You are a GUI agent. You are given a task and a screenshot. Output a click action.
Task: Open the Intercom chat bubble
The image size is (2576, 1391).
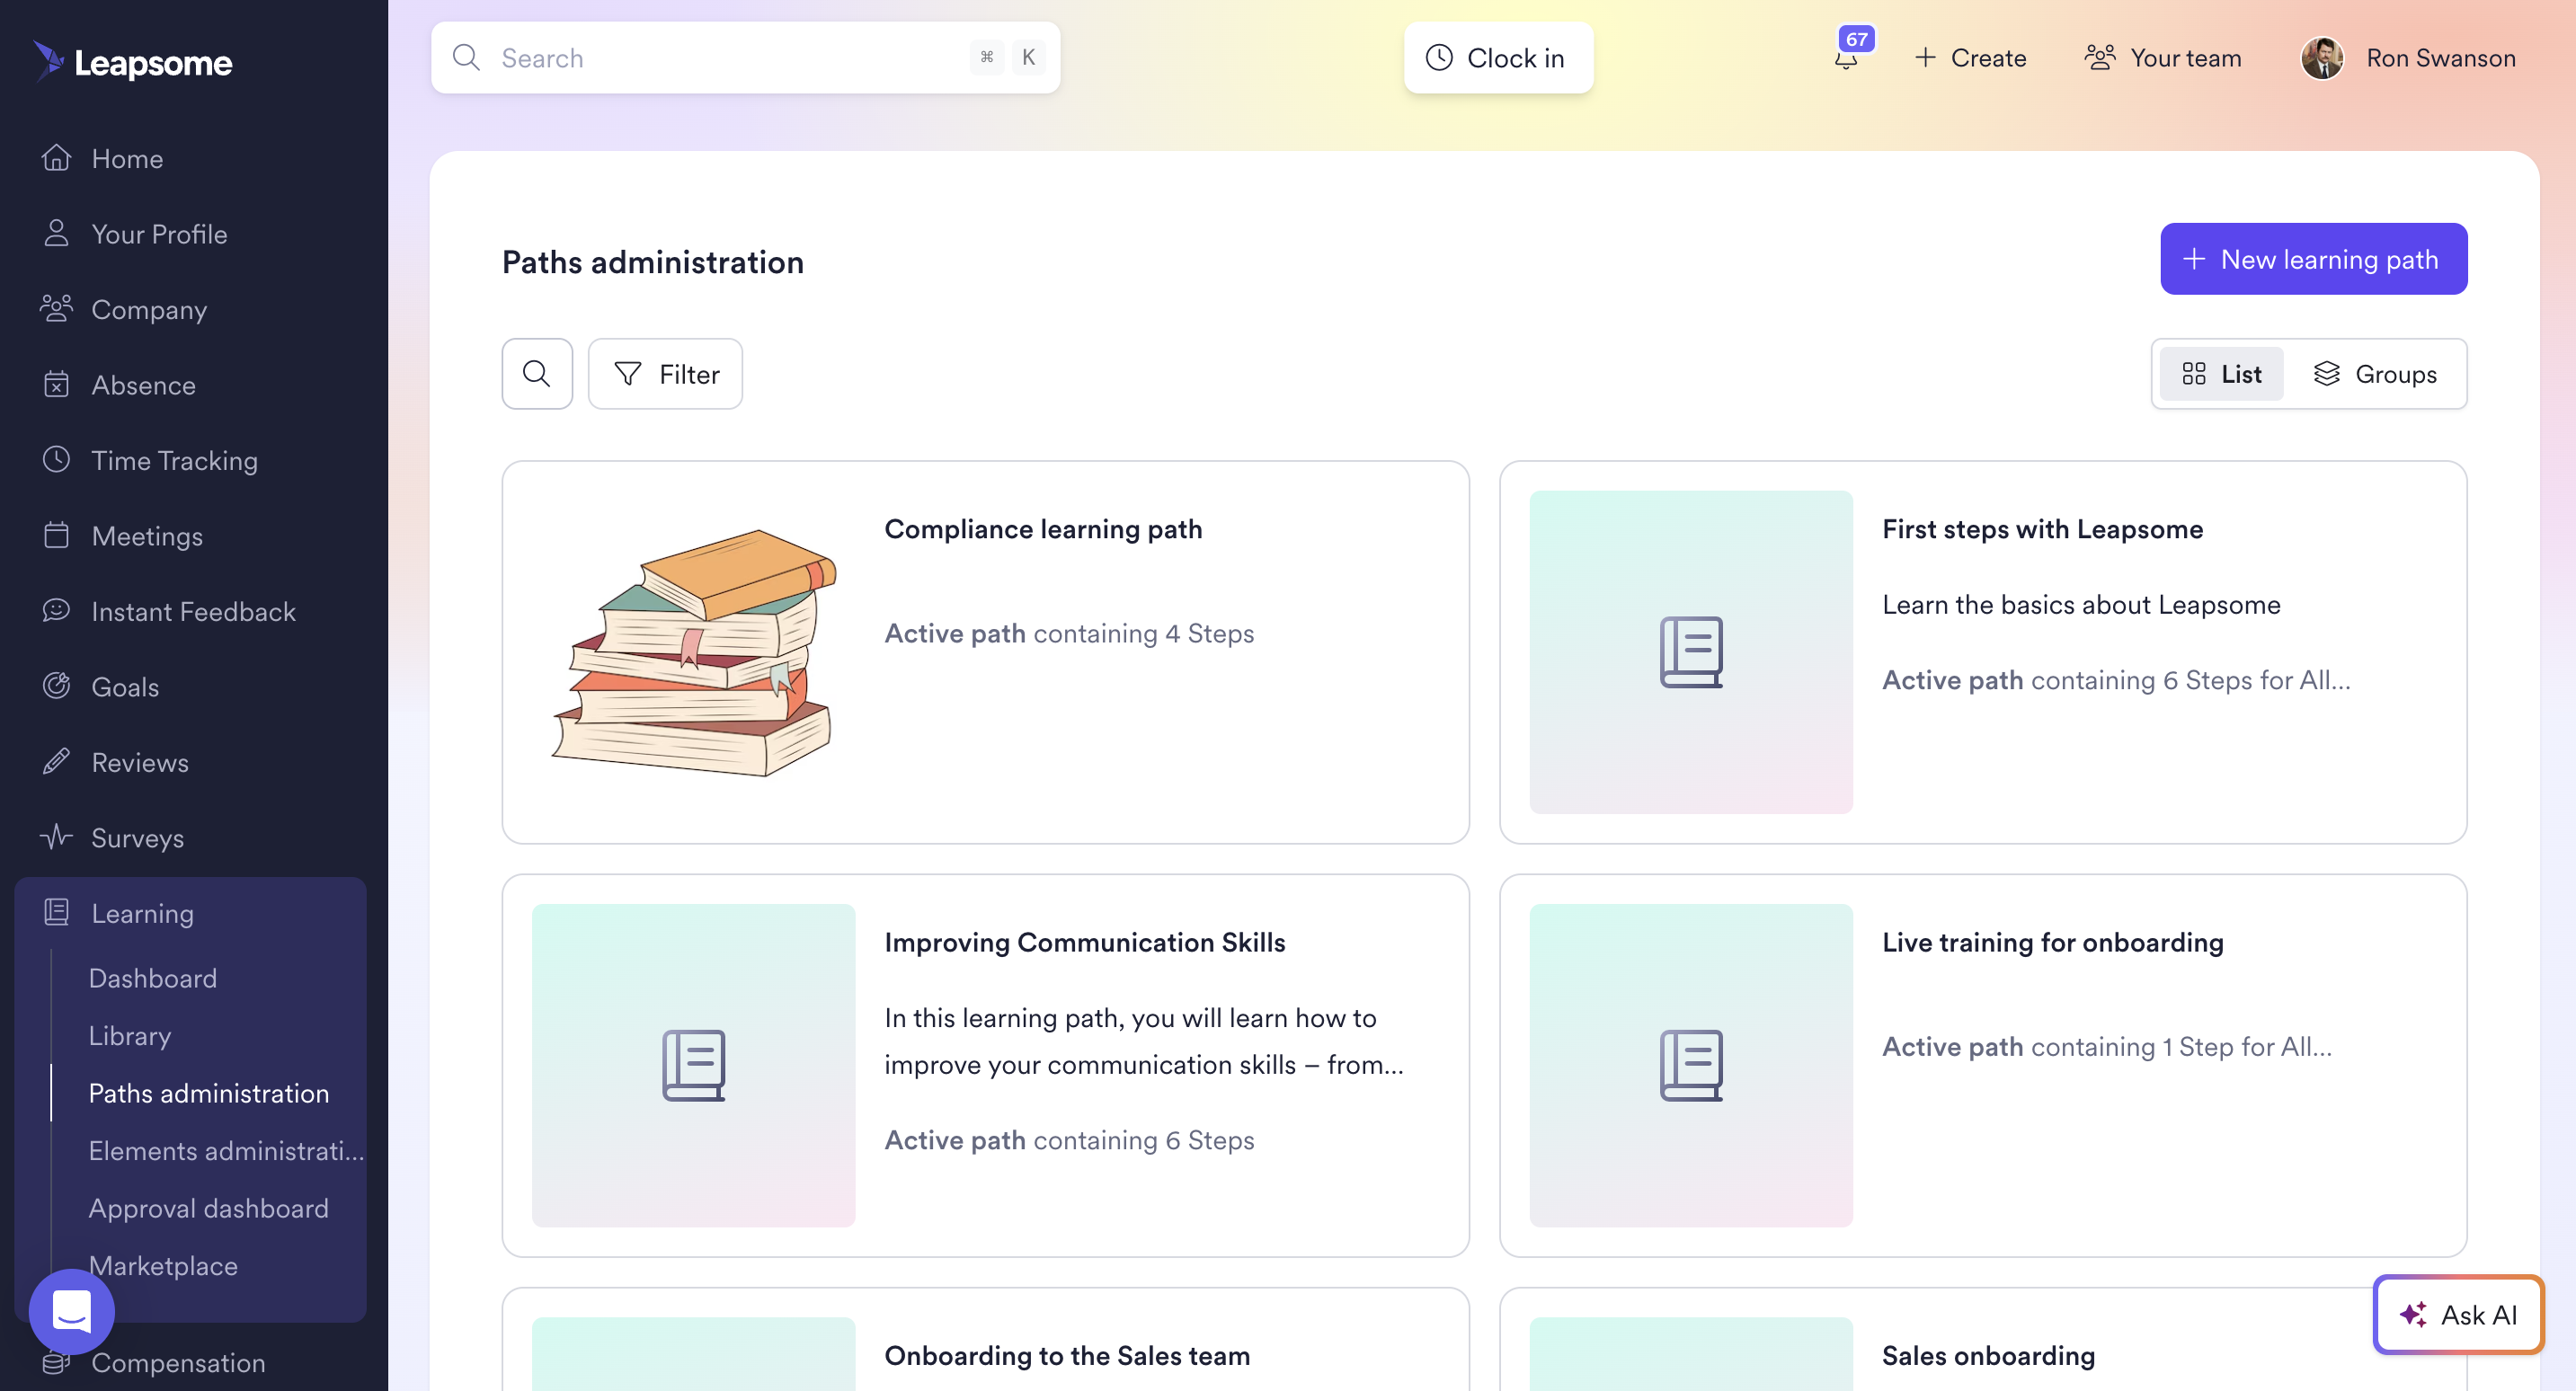coord(72,1311)
